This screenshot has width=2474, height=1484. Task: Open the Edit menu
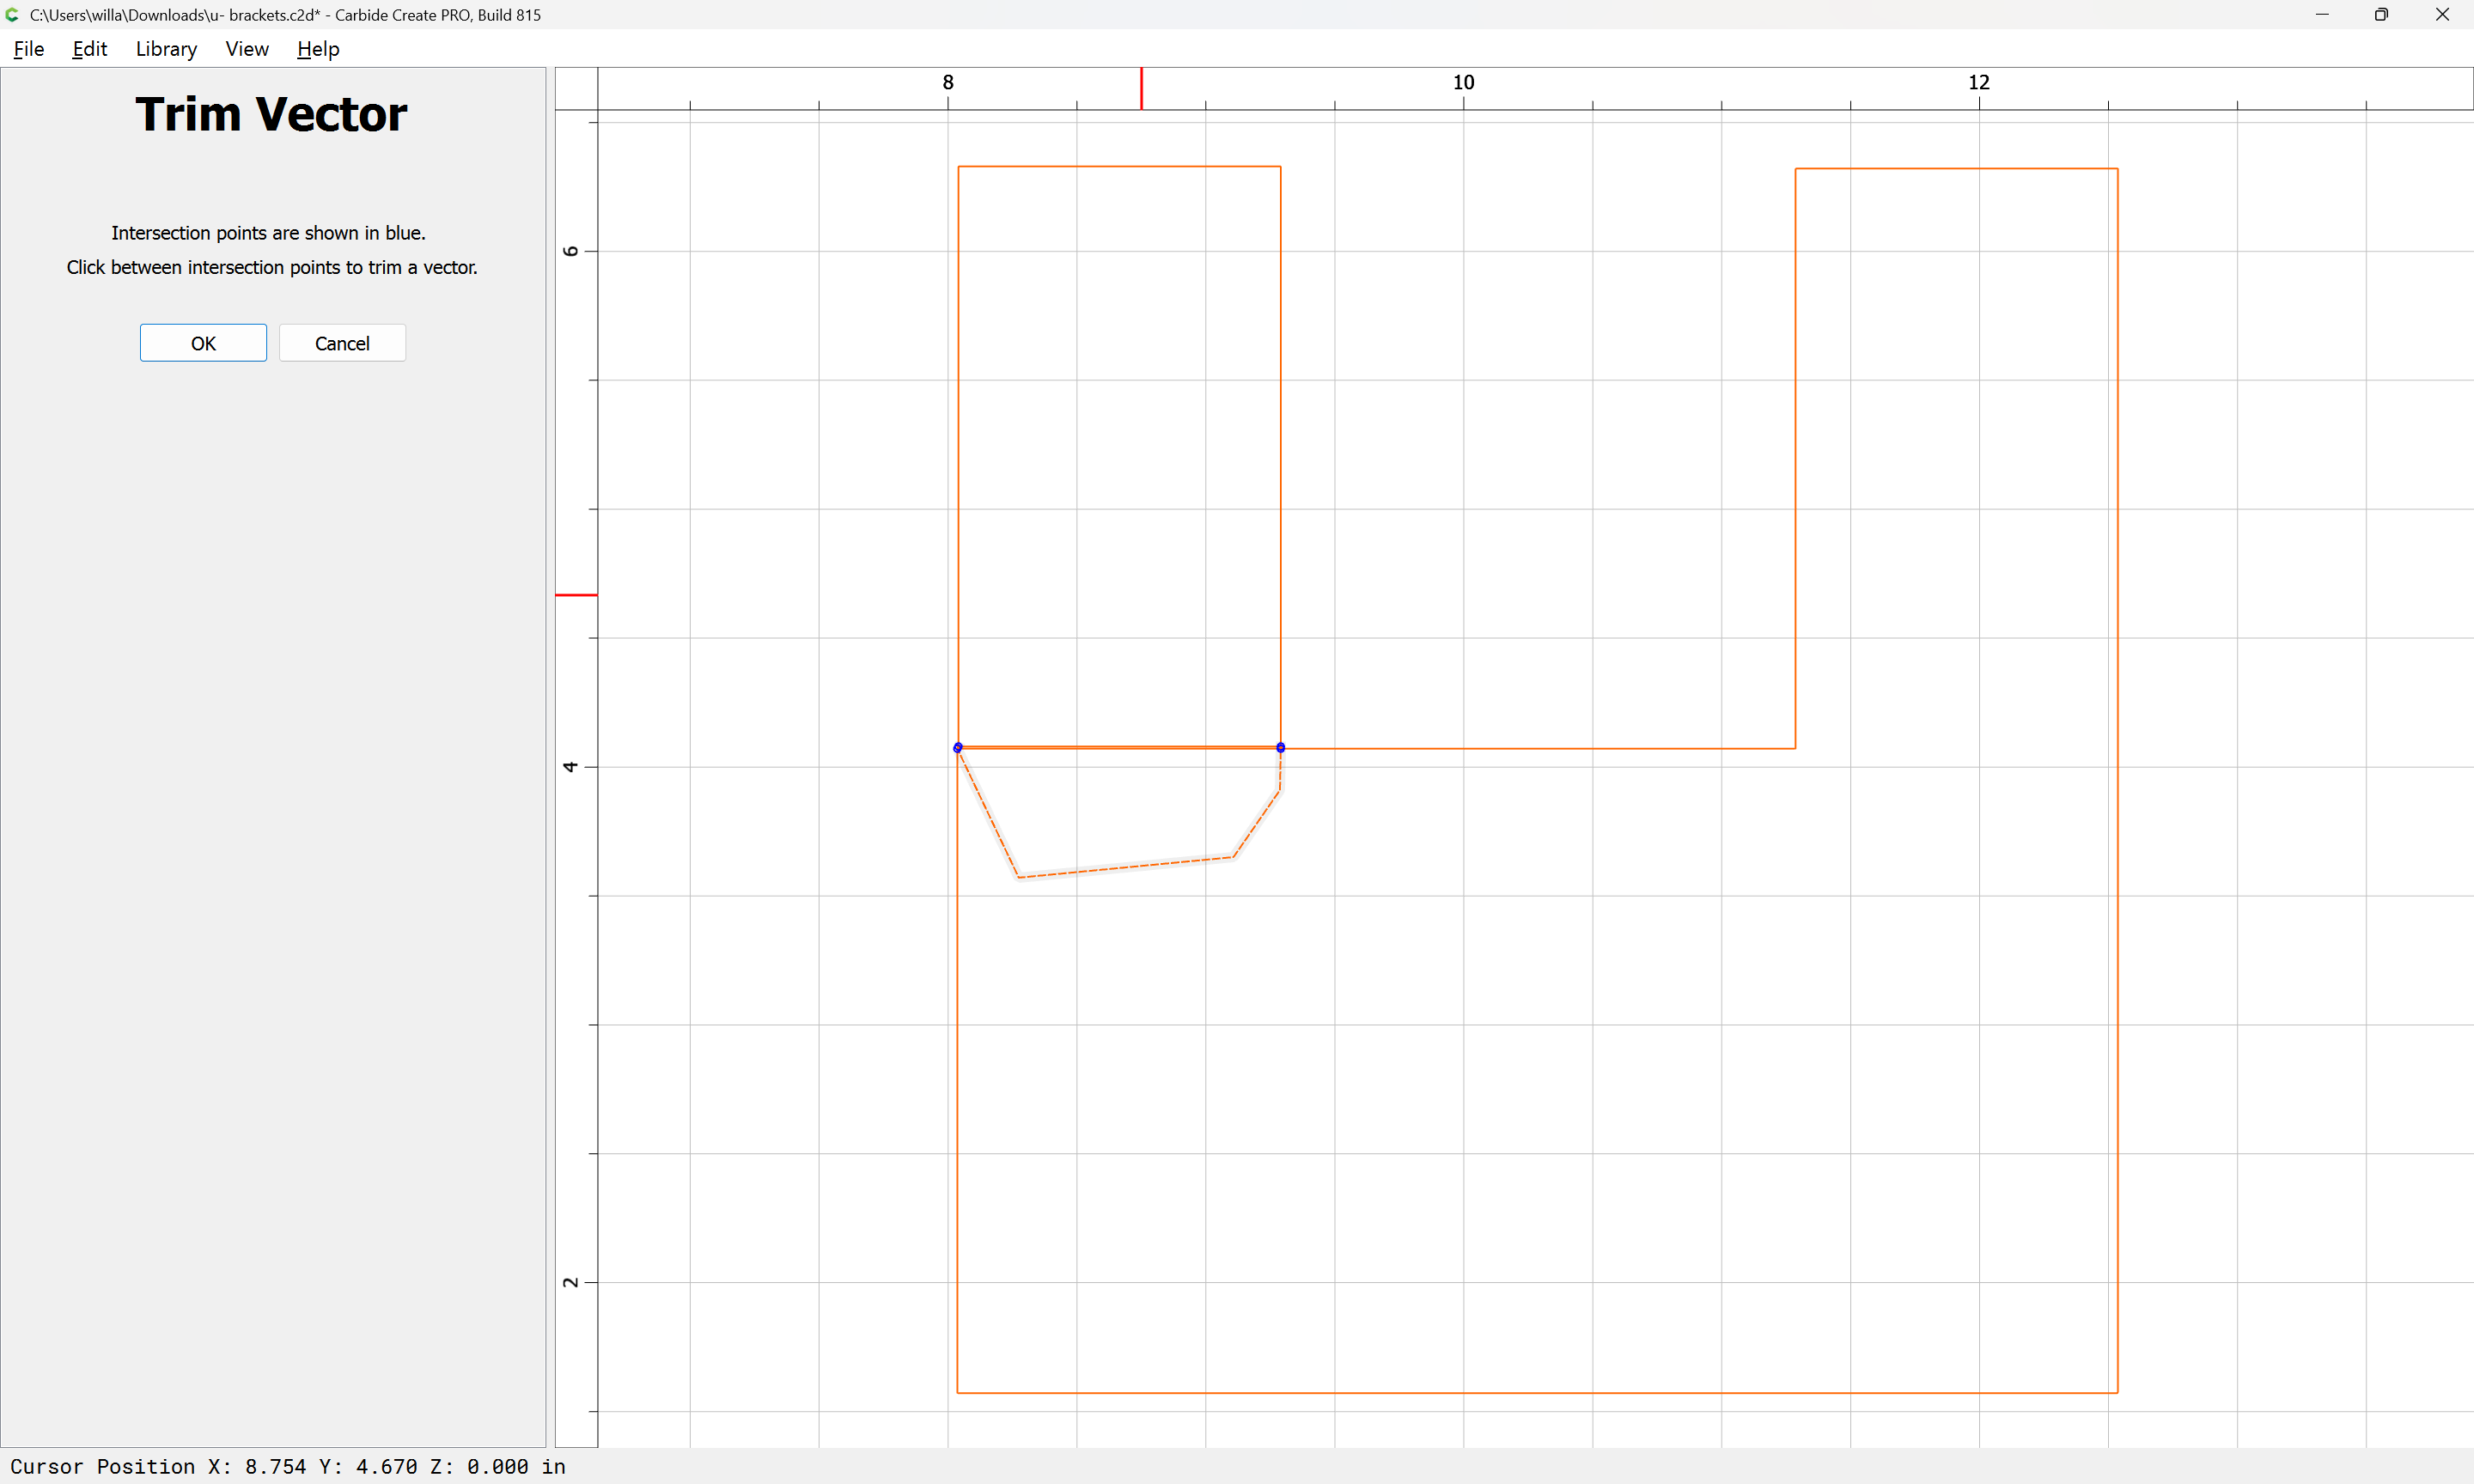click(x=90, y=49)
